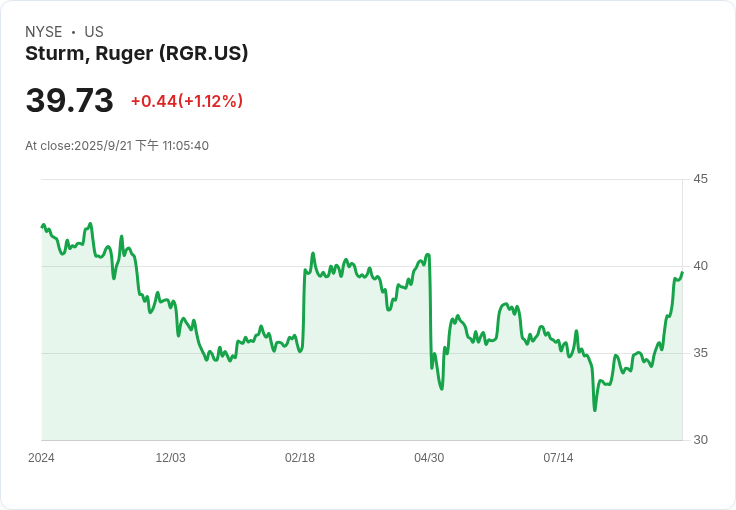Viewport: 736px width, 510px height.
Task: Click the 40 price axis label
Action: 700,266
